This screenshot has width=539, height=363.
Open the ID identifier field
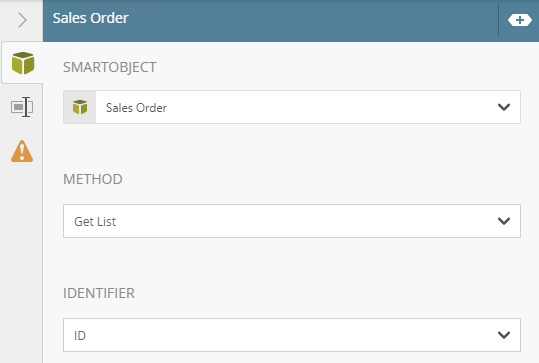coord(292,334)
